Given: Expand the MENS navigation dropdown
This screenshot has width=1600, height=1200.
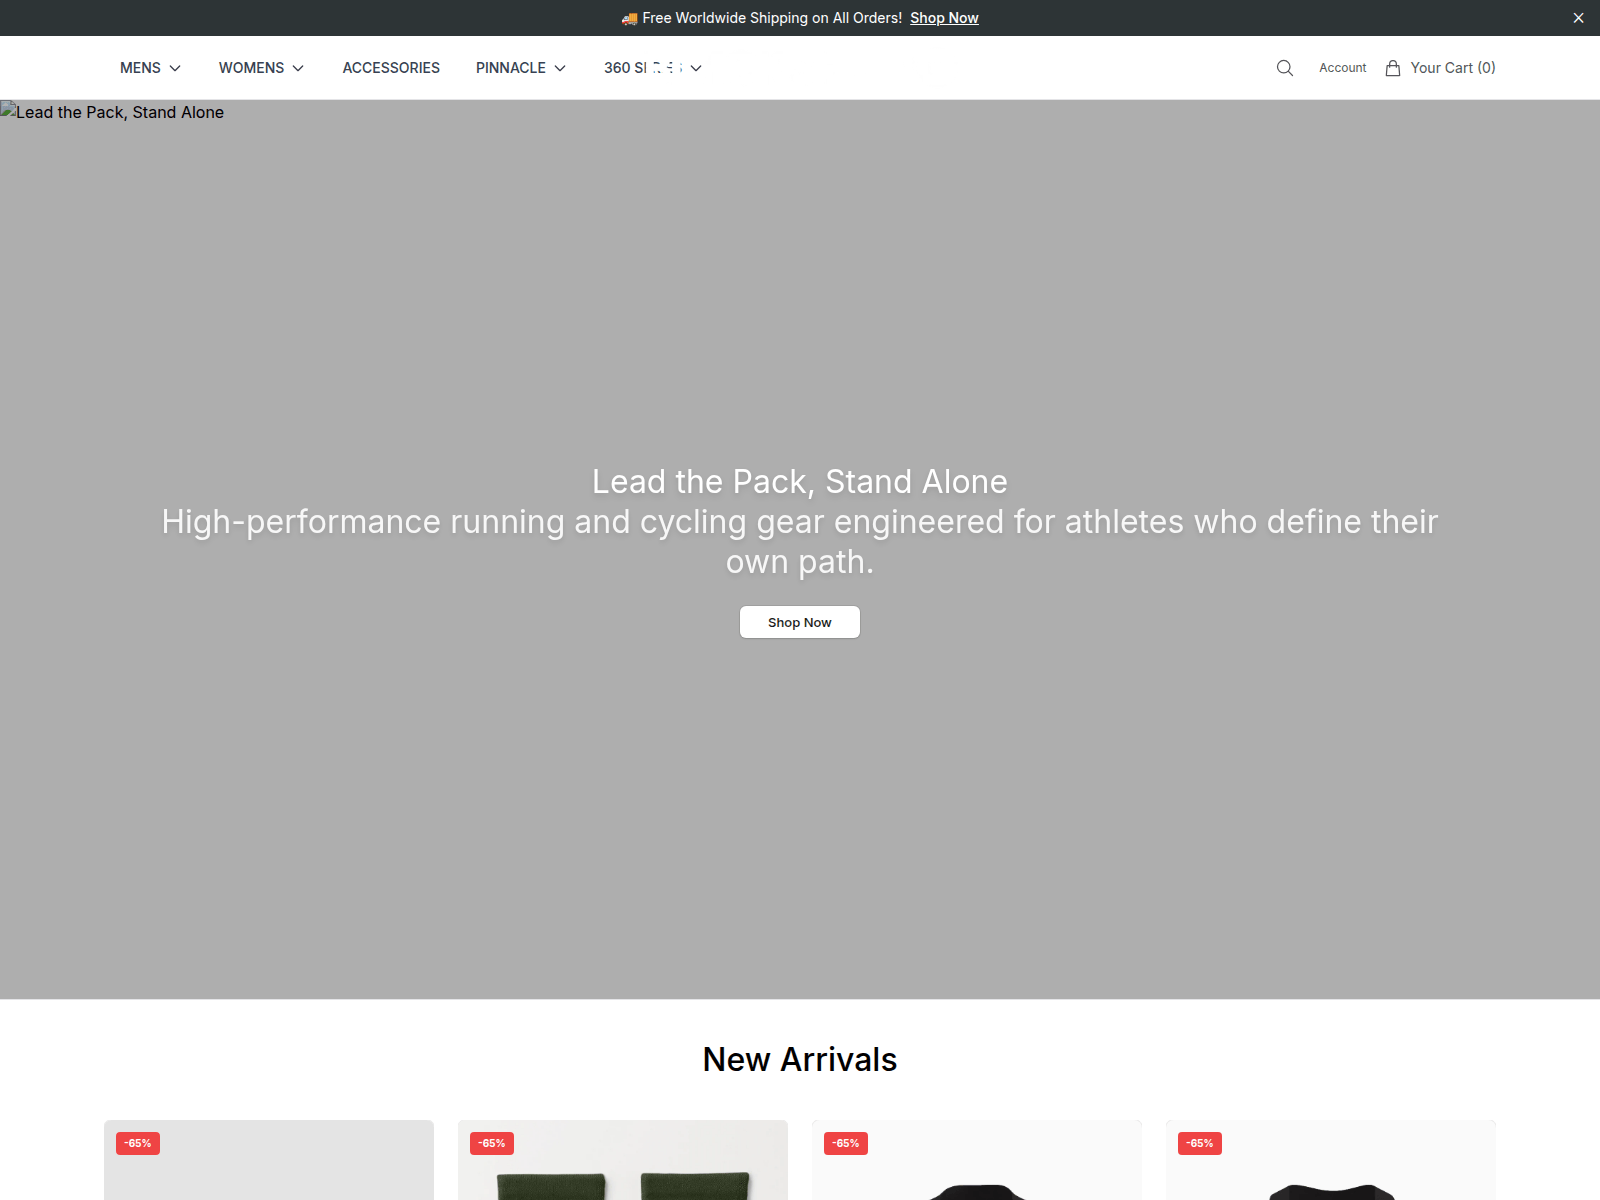Looking at the screenshot, I should (150, 68).
